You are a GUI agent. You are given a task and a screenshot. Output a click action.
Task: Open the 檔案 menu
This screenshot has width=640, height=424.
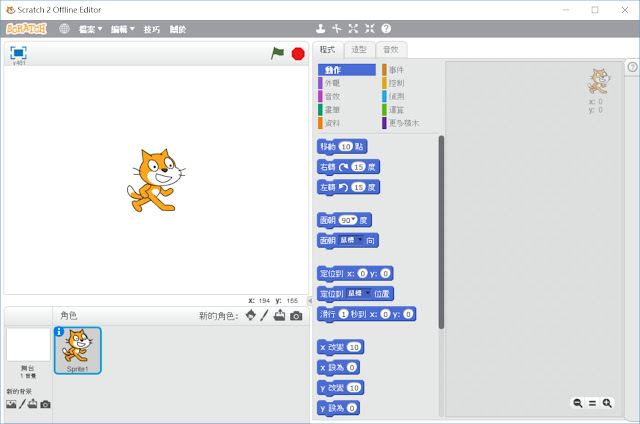(90, 29)
